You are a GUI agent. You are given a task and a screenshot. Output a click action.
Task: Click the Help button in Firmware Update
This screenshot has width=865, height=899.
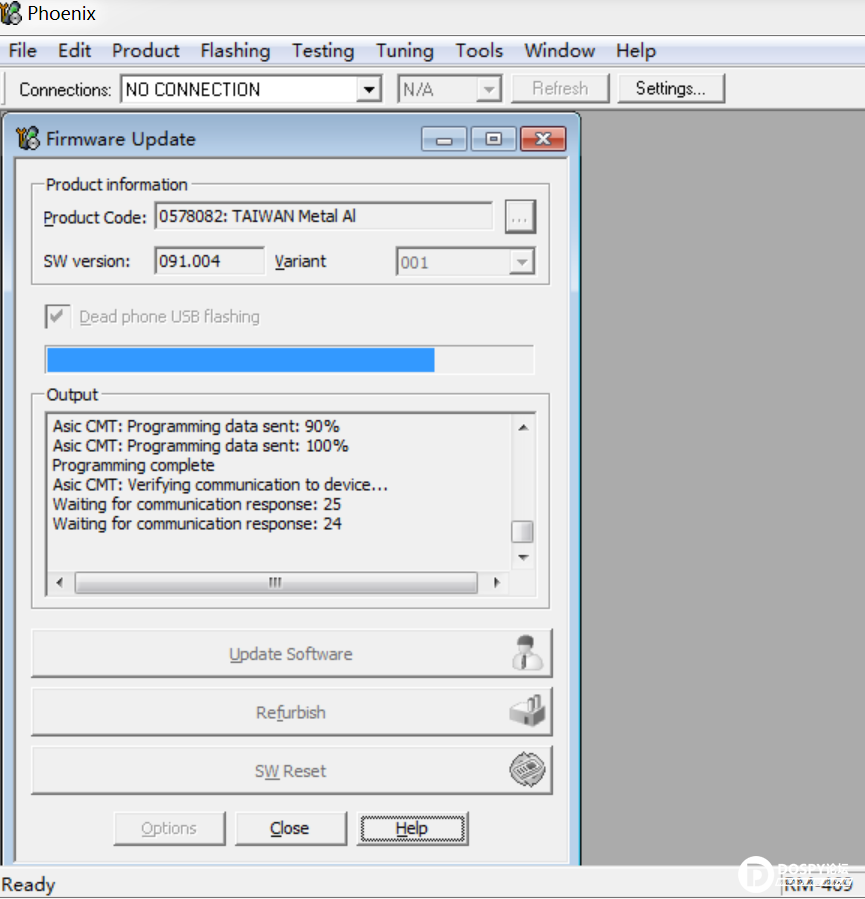pos(412,828)
